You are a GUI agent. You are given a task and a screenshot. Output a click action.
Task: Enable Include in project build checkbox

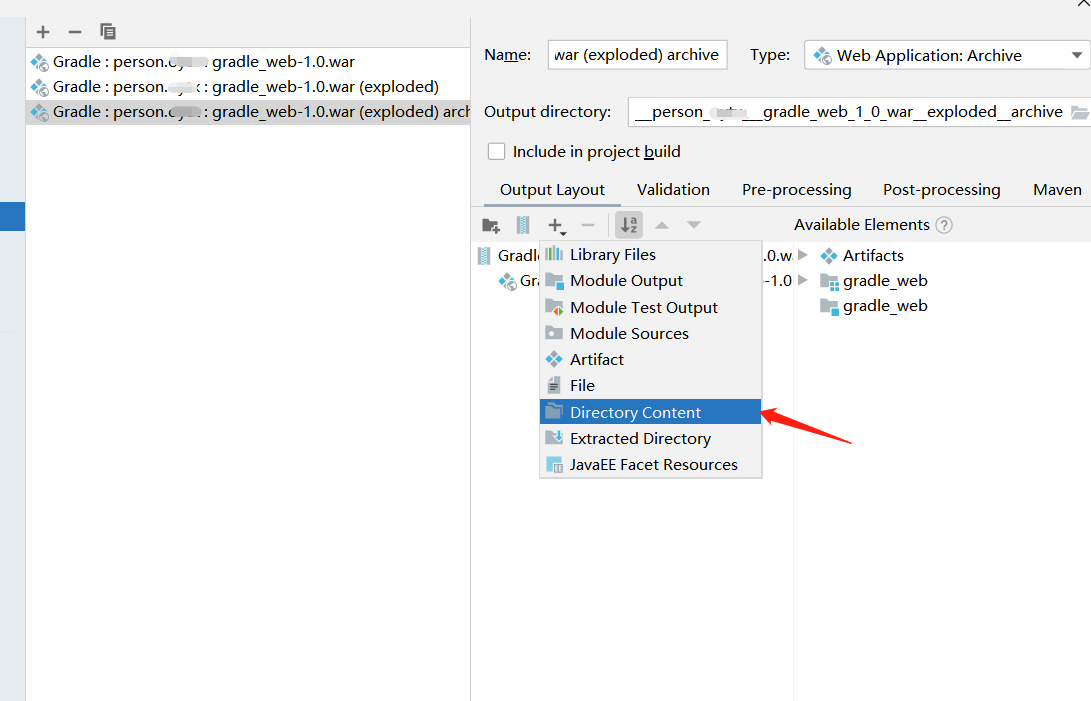click(496, 152)
